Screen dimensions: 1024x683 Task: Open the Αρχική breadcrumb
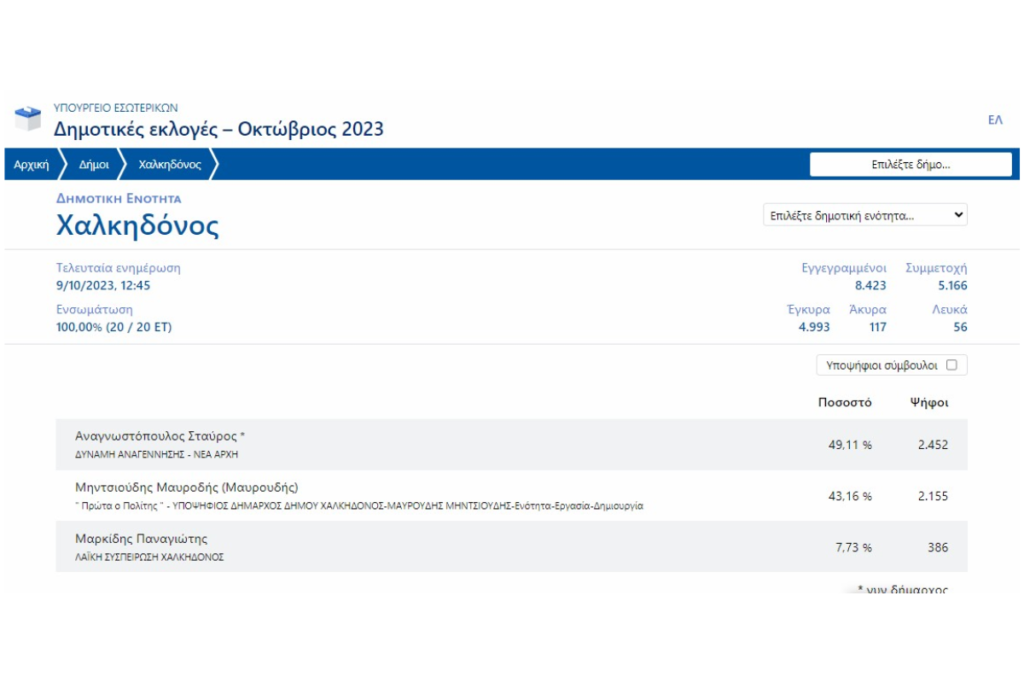tap(32, 165)
